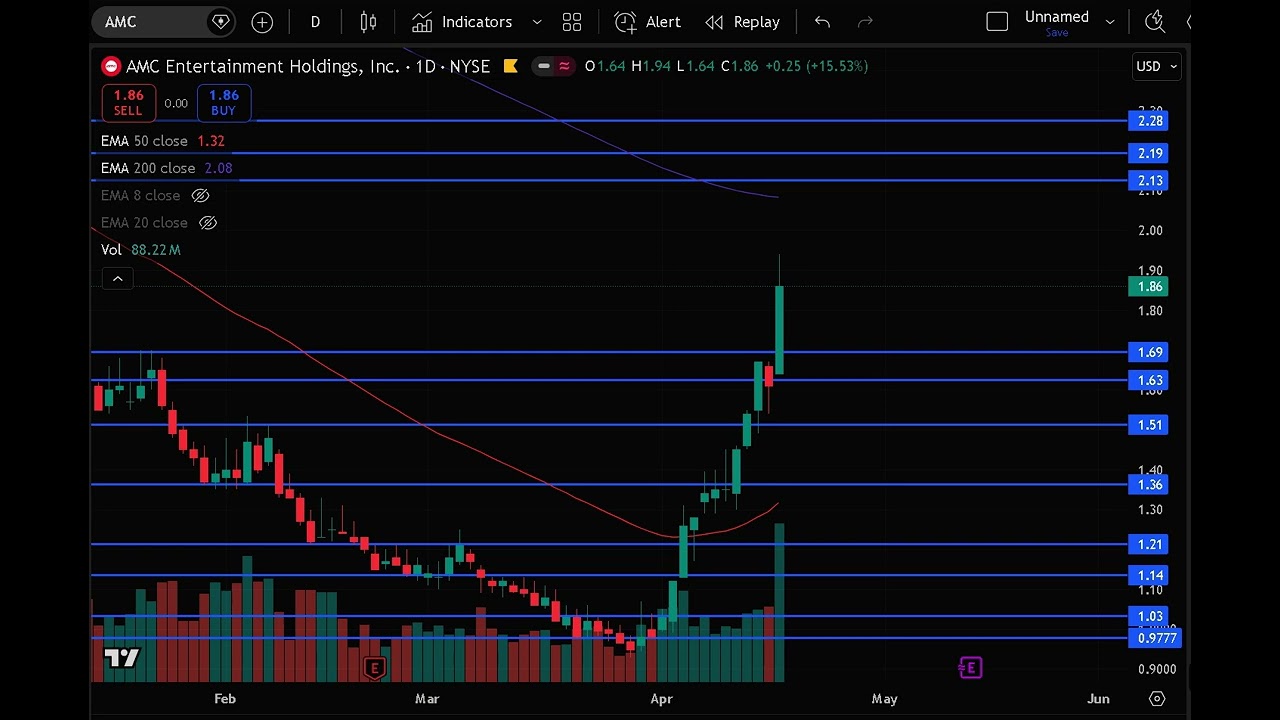Screen dimensions: 1280x720
Task: Open the USD currency dropdown
Action: coord(1157,66)
